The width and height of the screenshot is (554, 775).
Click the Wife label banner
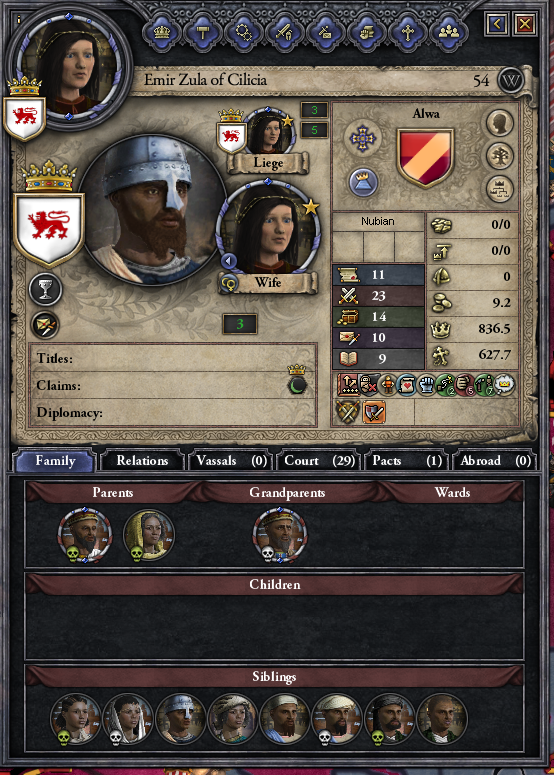268,283
